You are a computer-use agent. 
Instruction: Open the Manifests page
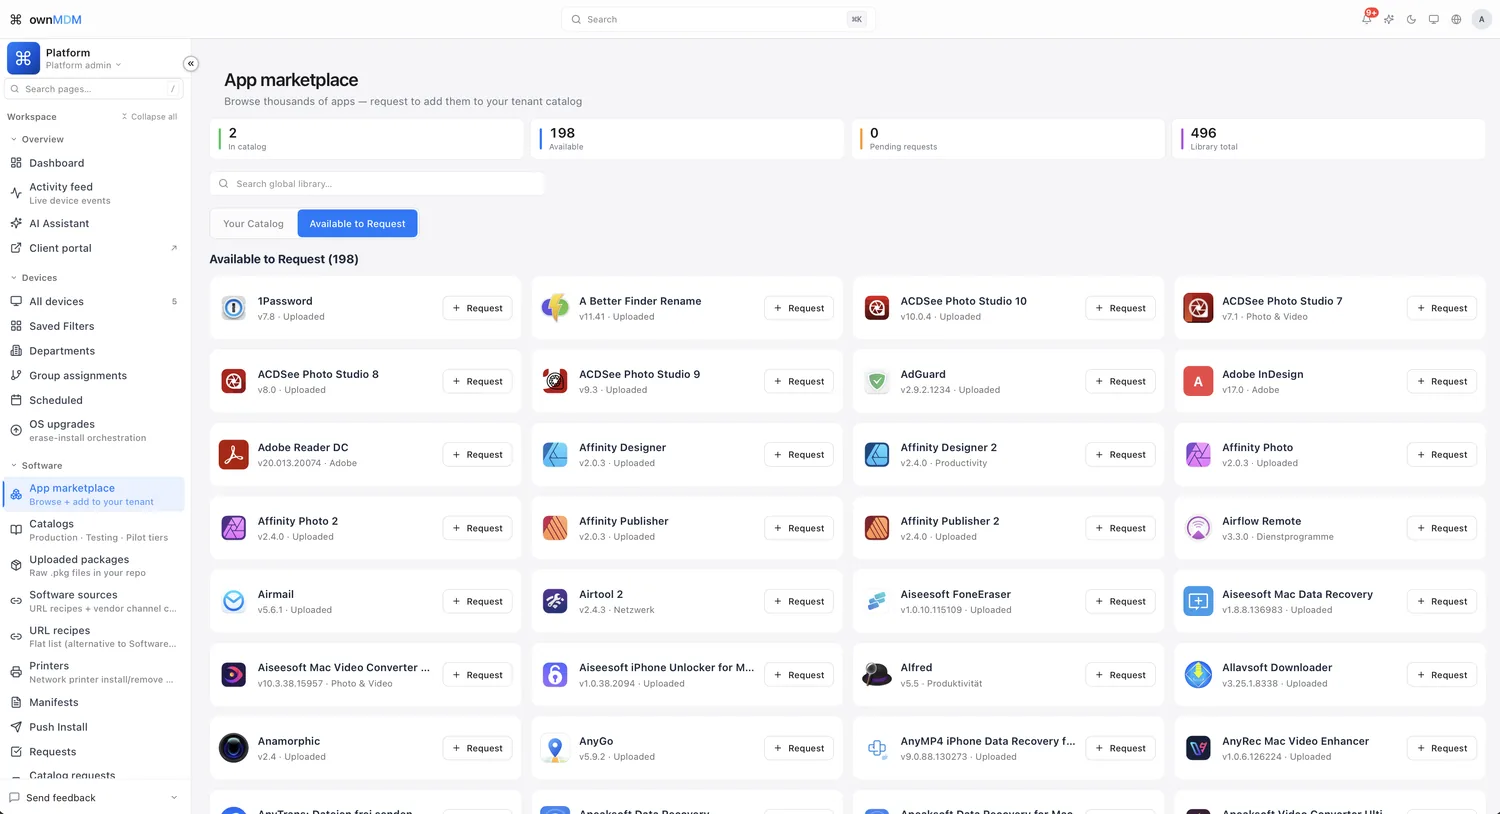[x=94, y=702]
